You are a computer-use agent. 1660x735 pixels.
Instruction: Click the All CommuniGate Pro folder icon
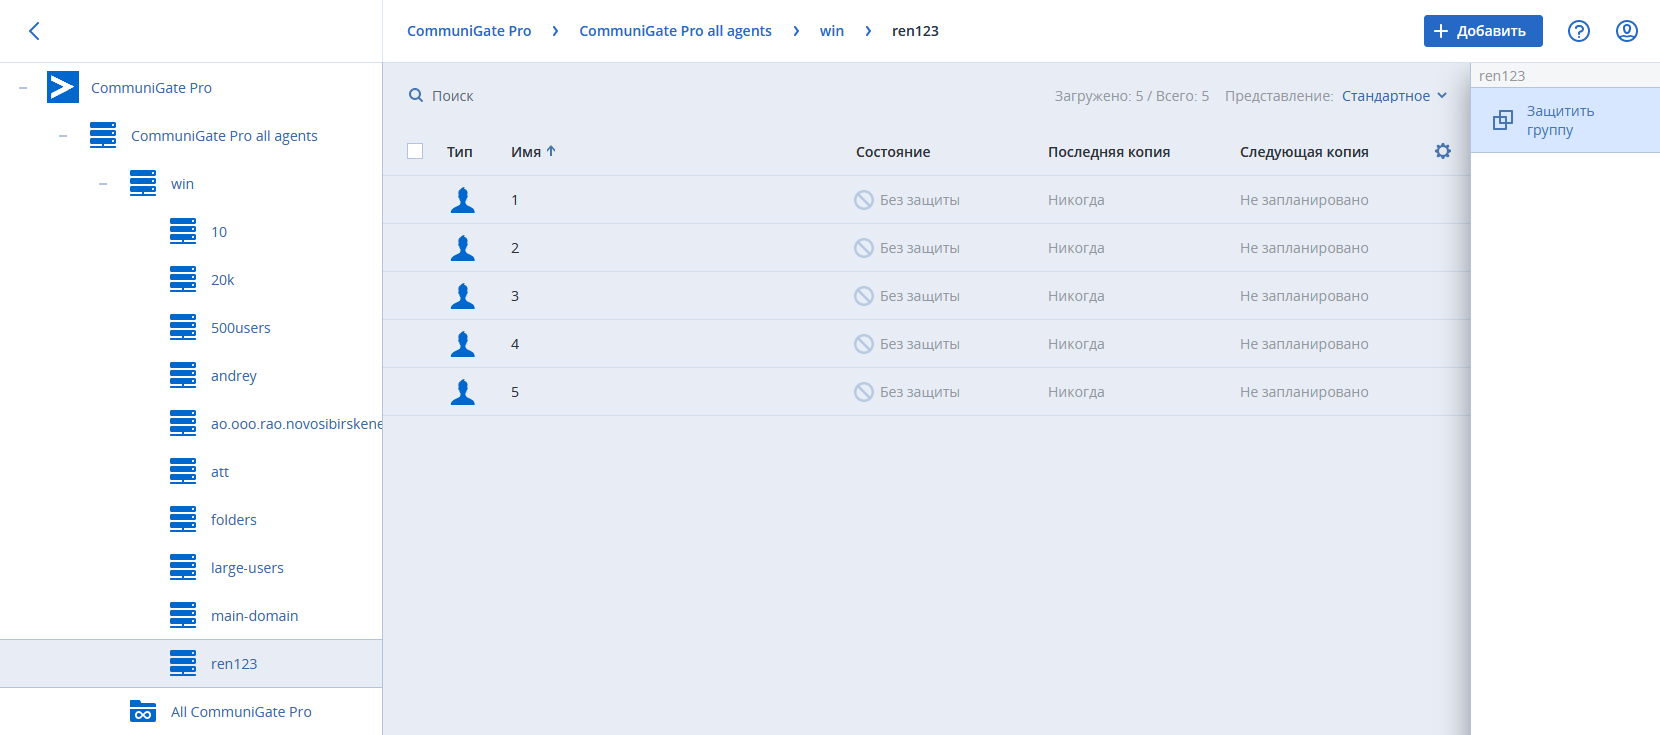(x=143, y=712)
